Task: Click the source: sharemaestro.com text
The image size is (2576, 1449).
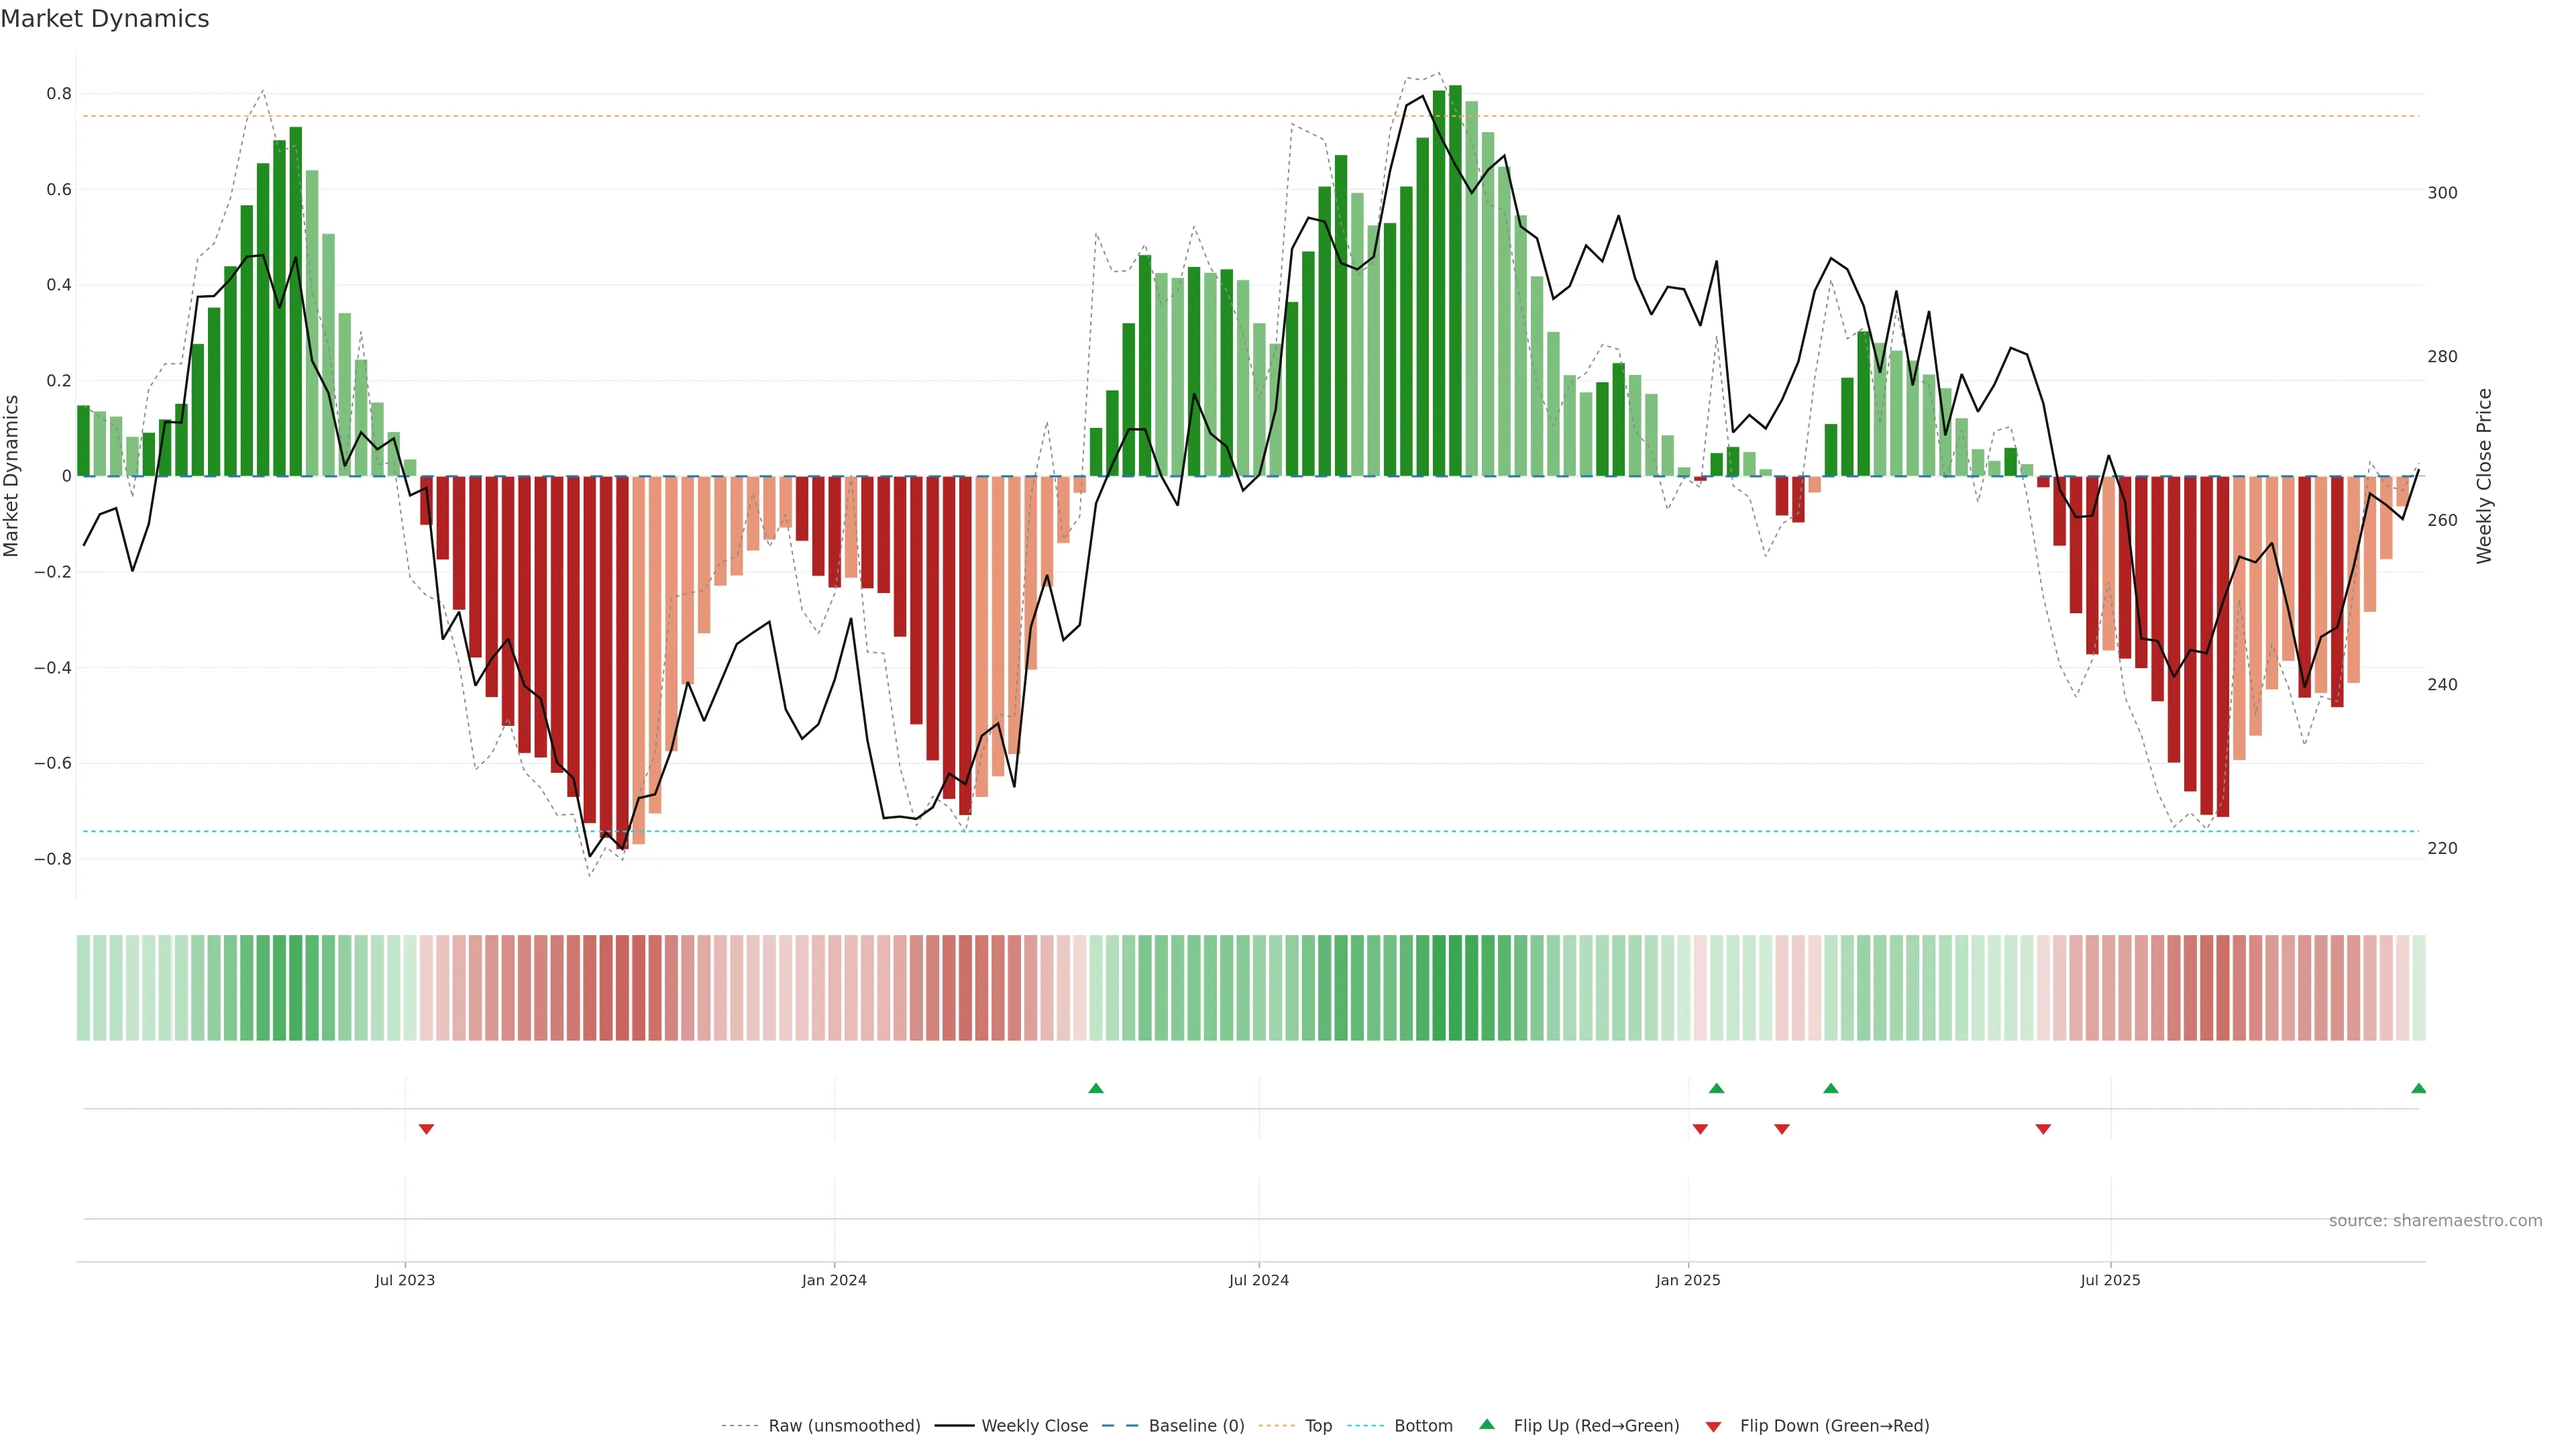Action: coord(2435,1221)
